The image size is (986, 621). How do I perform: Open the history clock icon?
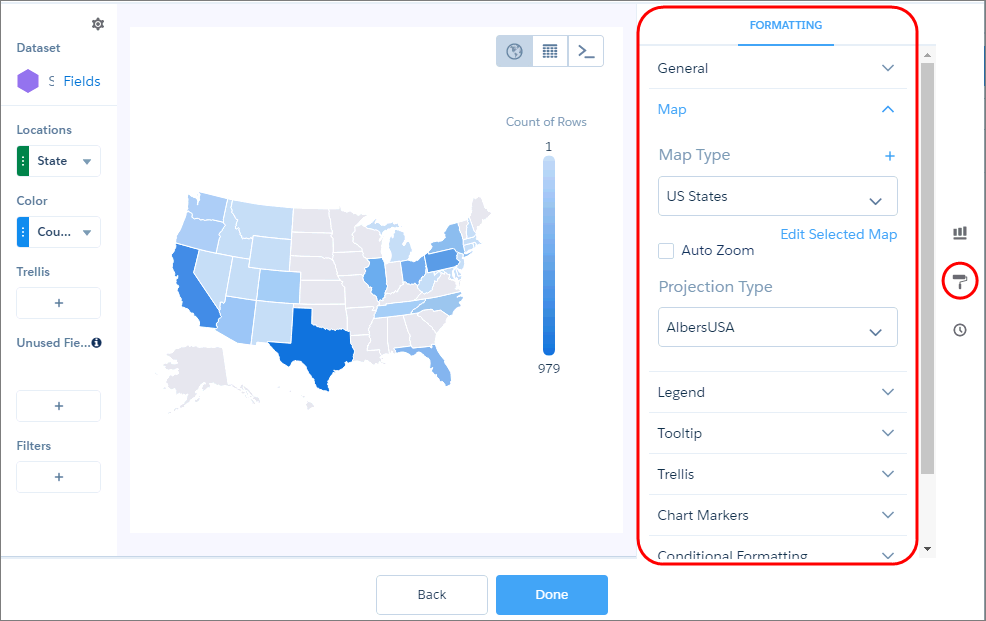tap(960, 330)
